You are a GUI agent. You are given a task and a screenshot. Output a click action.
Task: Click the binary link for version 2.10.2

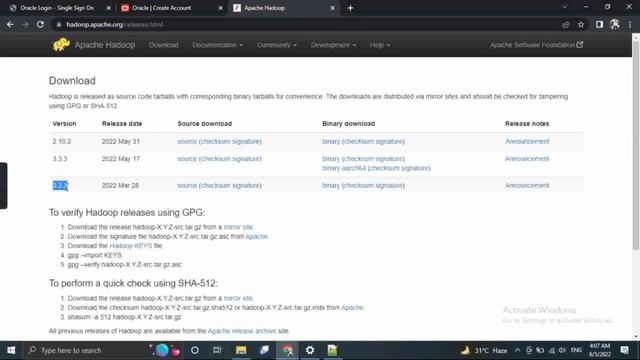331,141
